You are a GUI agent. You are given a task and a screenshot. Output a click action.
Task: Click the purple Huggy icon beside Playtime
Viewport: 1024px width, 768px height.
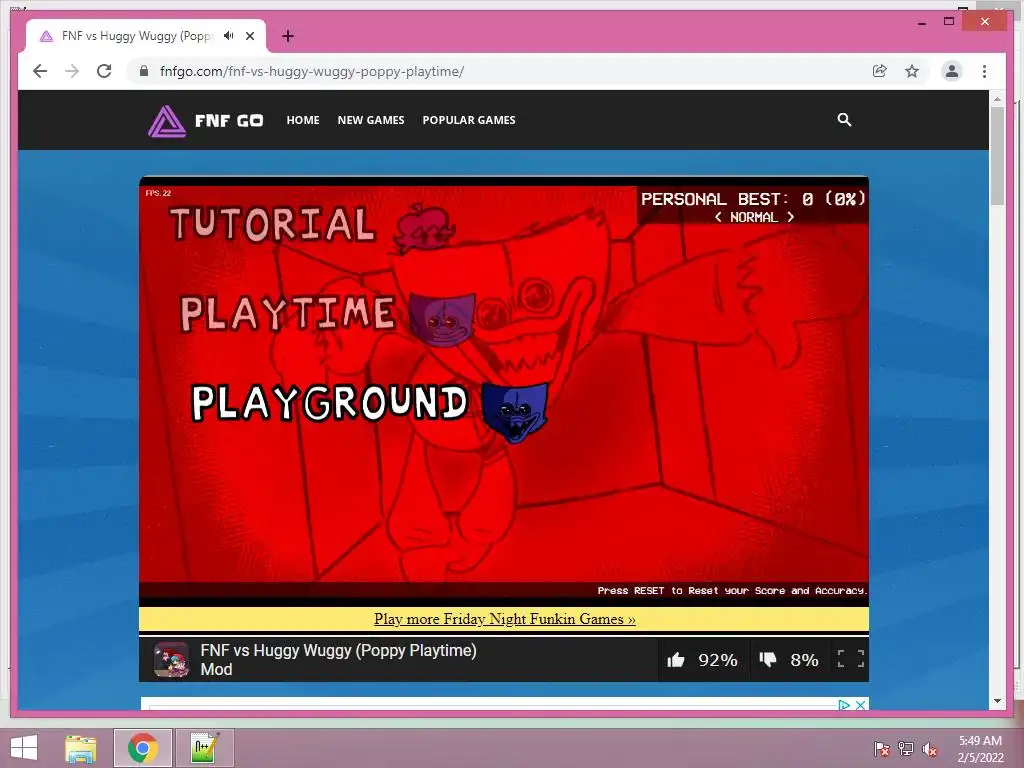[x=442, y=319]
